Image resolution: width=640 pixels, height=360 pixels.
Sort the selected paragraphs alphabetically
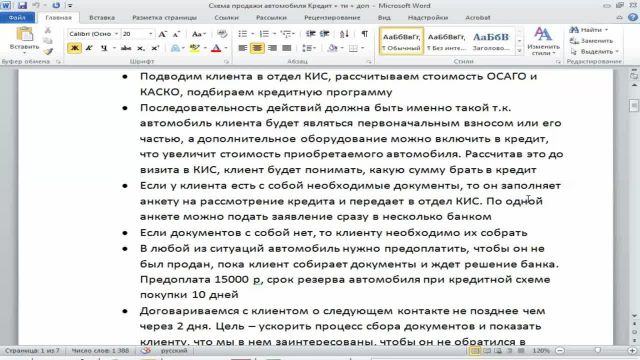[344, 34]
